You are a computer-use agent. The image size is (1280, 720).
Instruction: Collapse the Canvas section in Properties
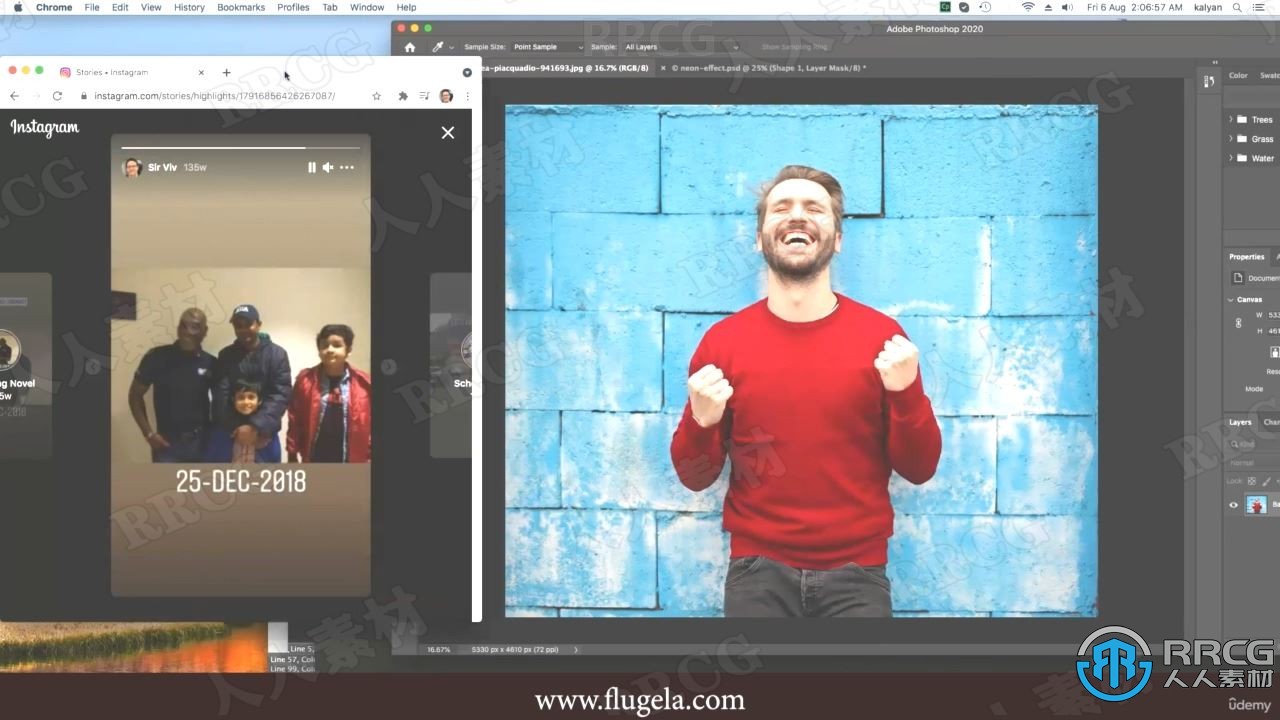tap(1231, 299)
